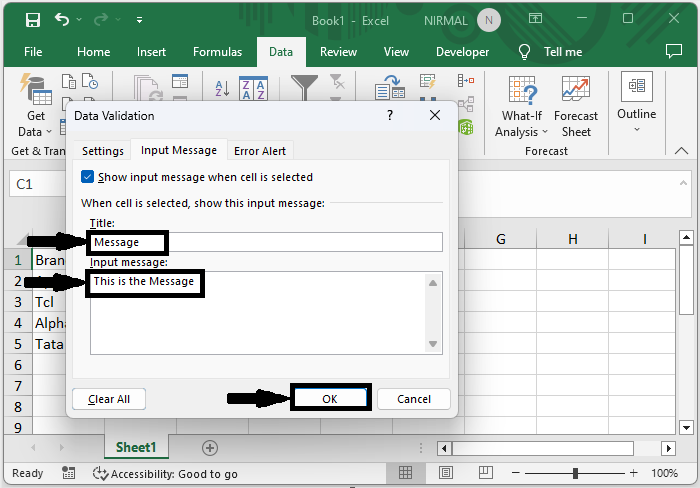
Task: Click the Redo arrow icon
Action: point(101,20)
